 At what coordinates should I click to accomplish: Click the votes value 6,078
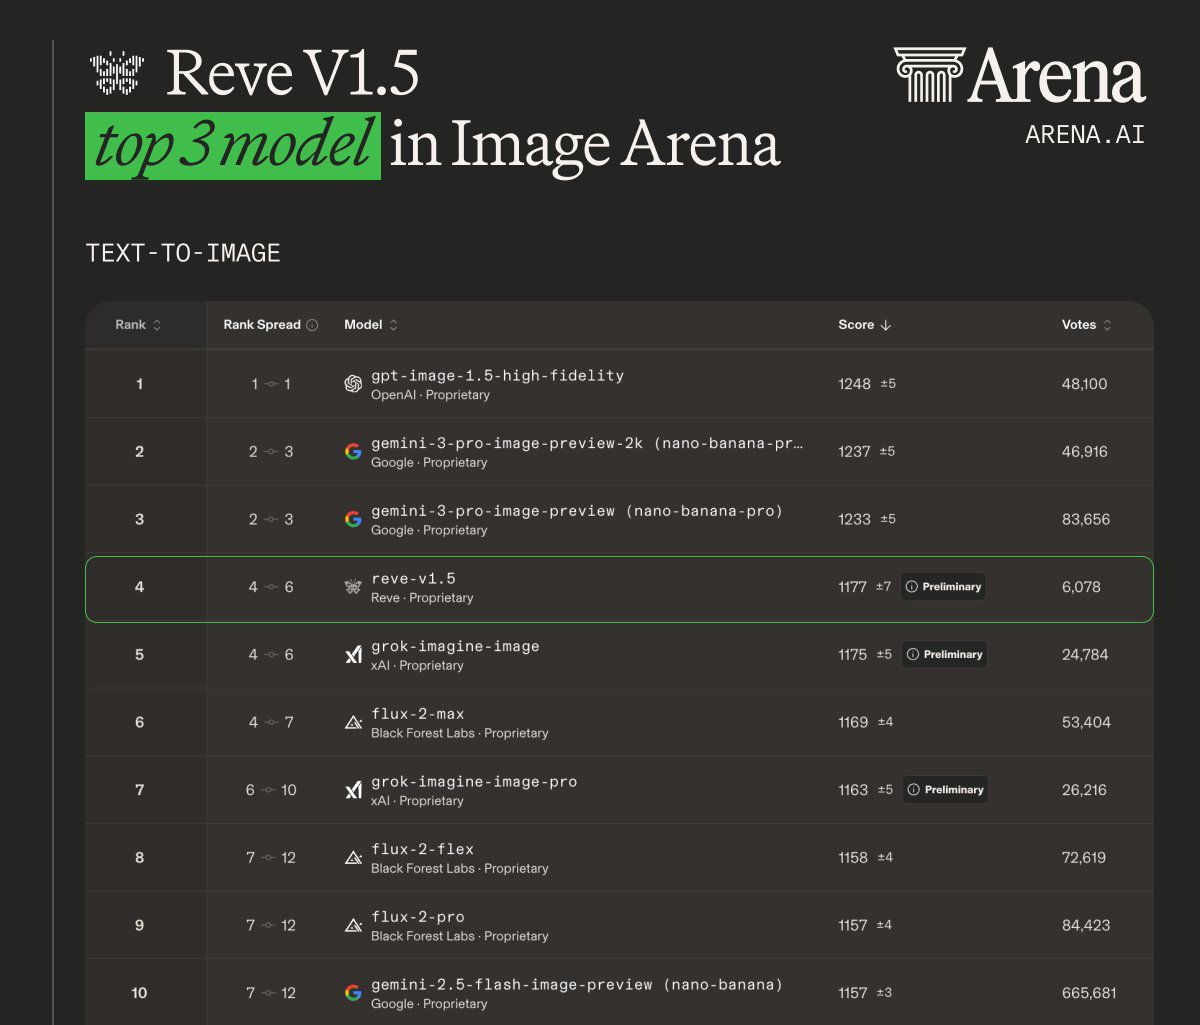(x=1081, y=587)
